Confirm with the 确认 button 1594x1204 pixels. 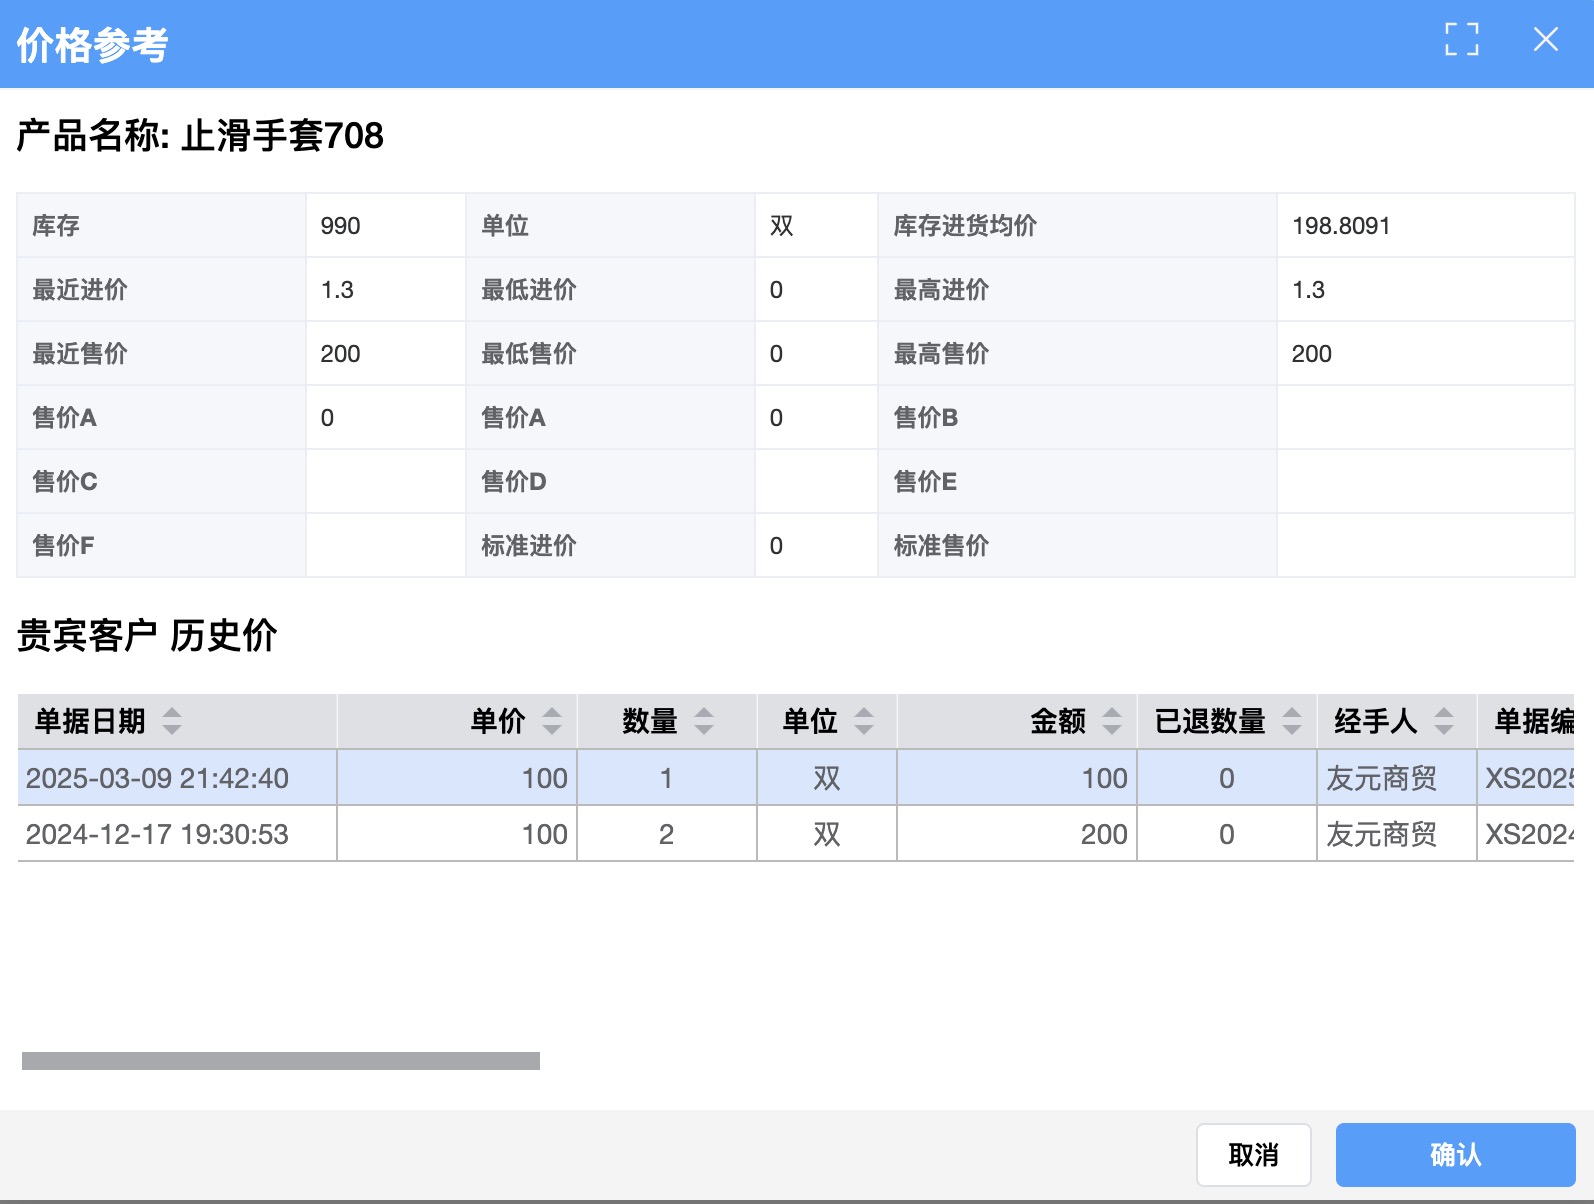pyautogui.click(x=1455, y=1155)
